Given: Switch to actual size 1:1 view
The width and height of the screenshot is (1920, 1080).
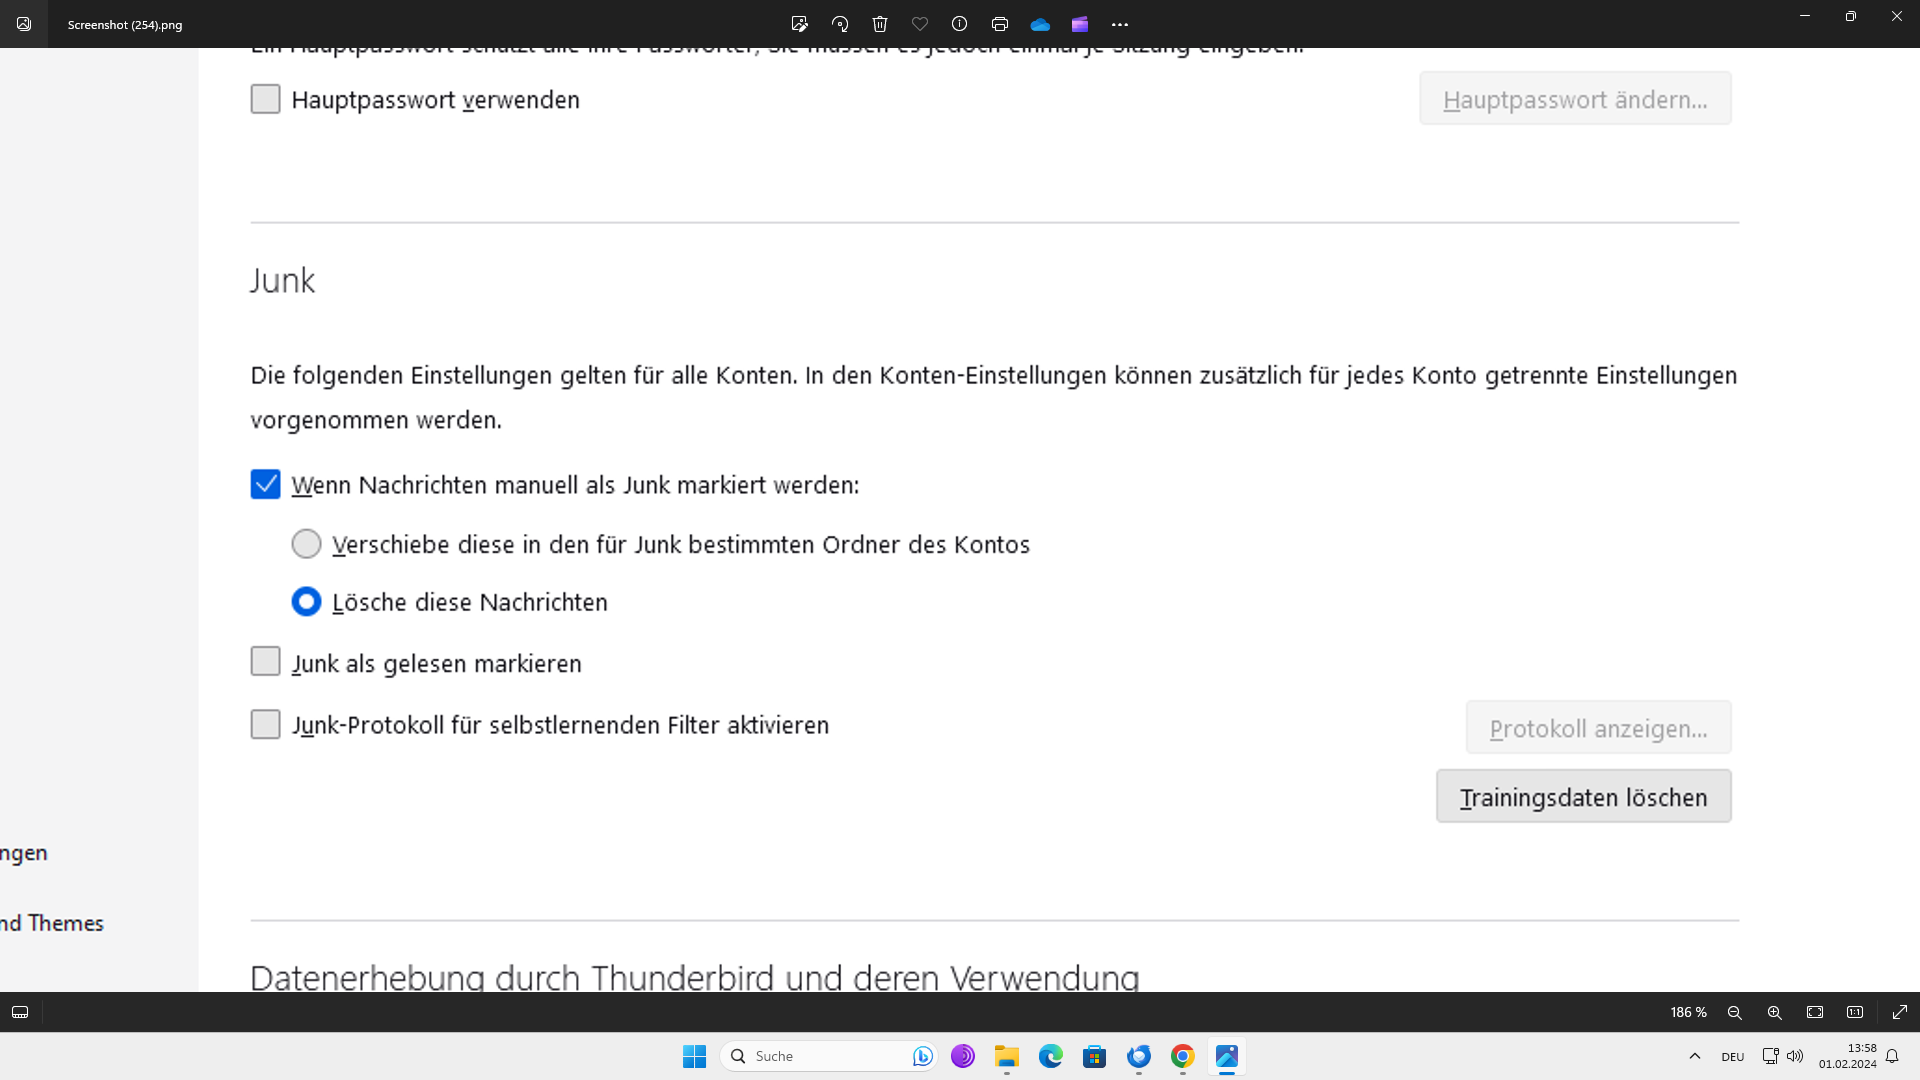Looking at the screenshot, I should (1855, 1012).
